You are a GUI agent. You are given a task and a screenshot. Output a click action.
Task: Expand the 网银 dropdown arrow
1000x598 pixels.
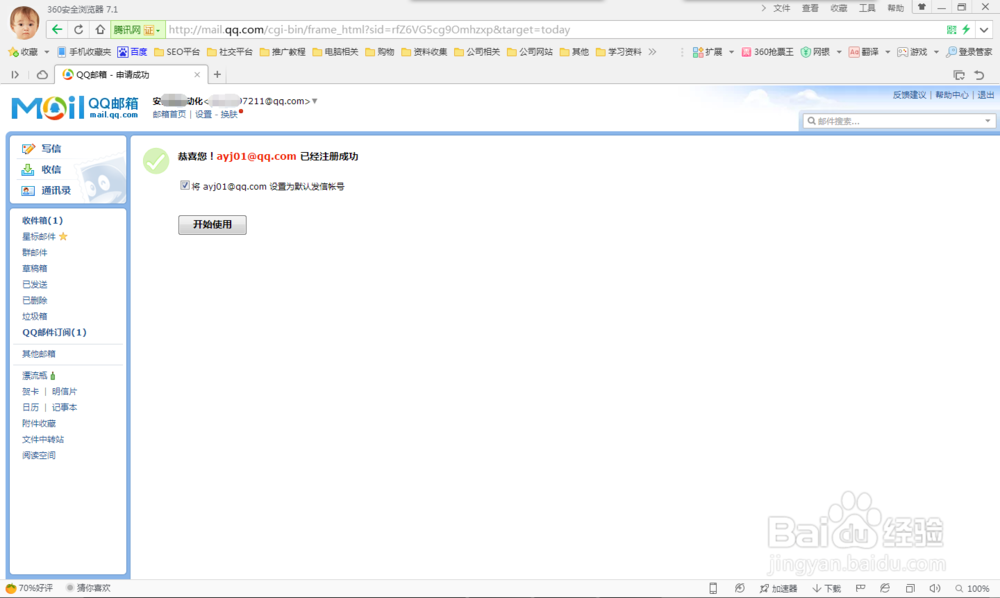839,52
